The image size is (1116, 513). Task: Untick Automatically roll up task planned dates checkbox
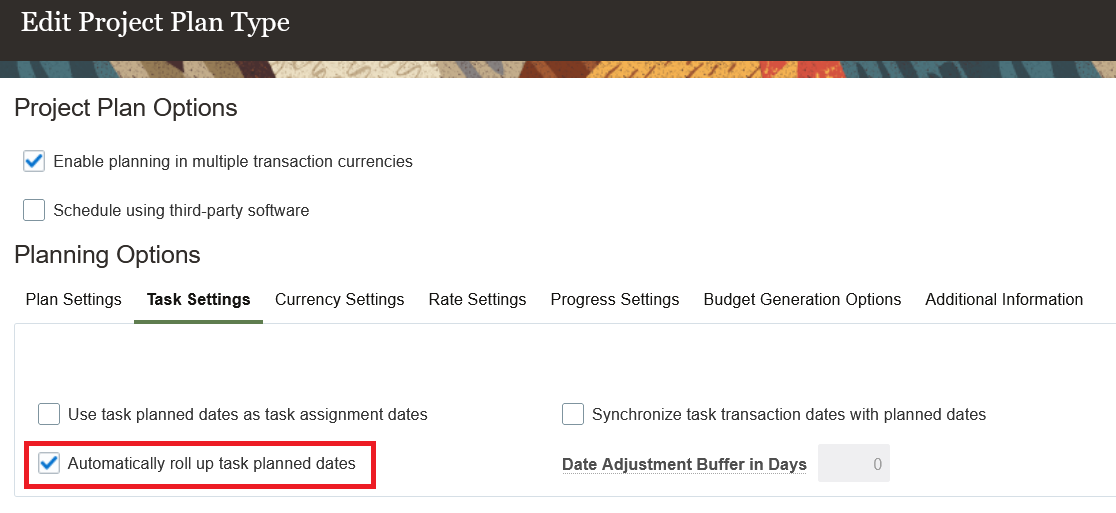tap(49, 464)
